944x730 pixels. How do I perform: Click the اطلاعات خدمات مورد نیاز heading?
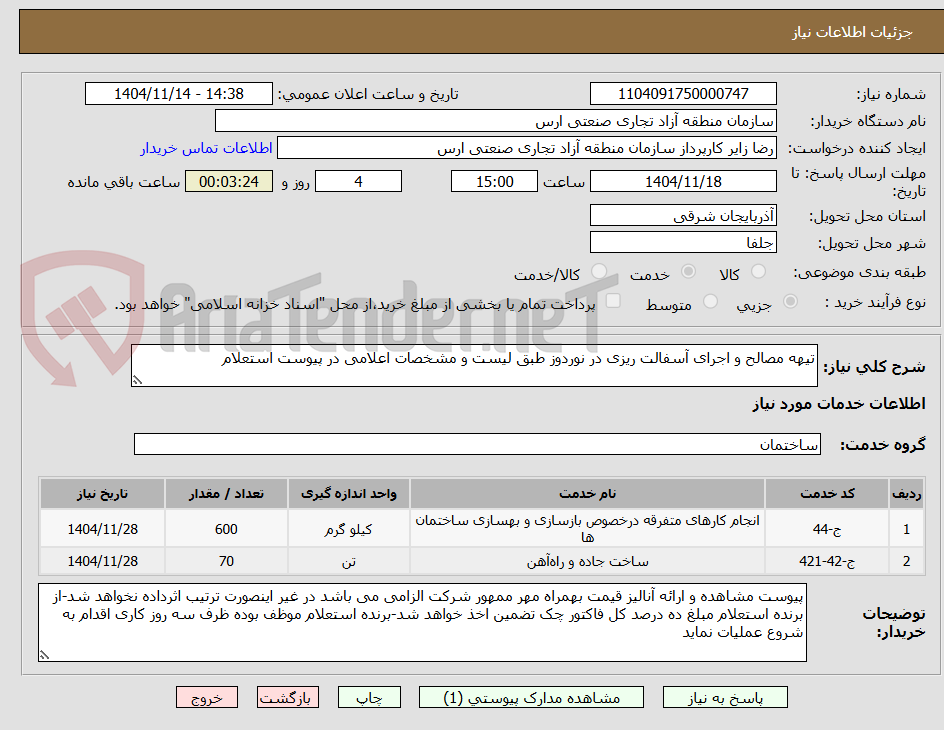[x=839, y=403]
